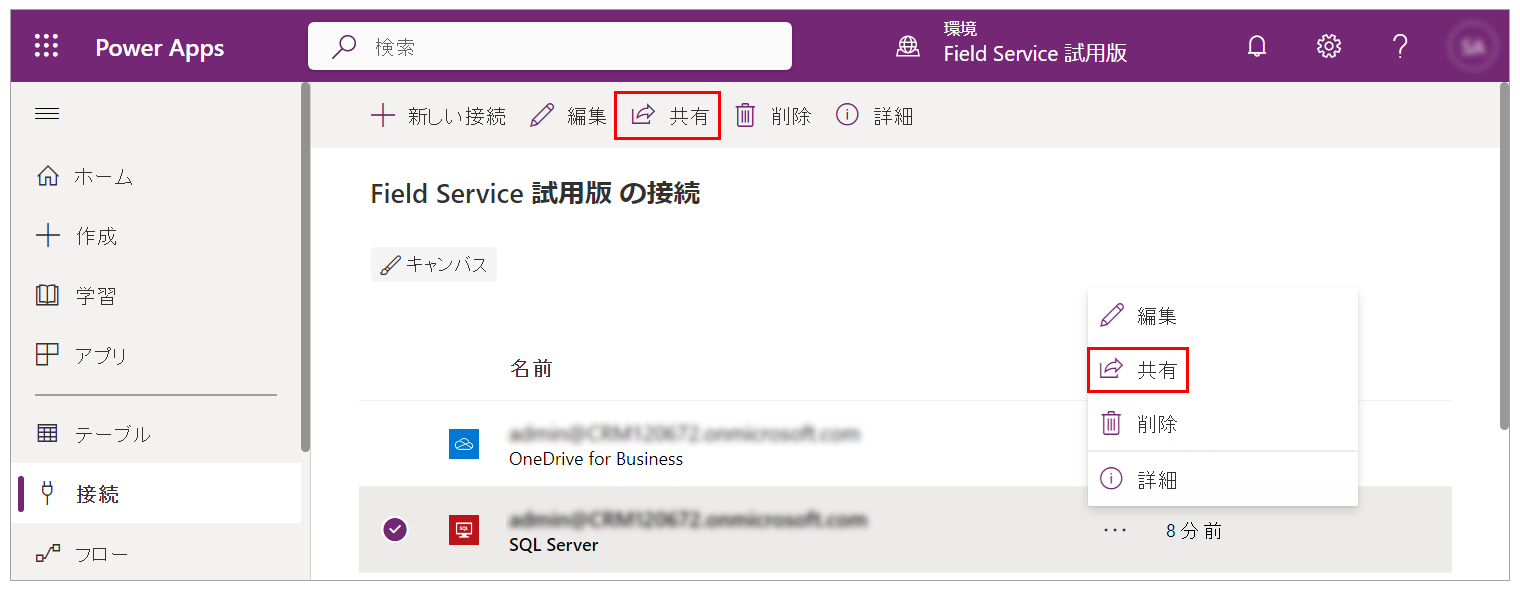Open help using the question mark icon
Screen dimensions: 1520x590
coord(1400,45)
